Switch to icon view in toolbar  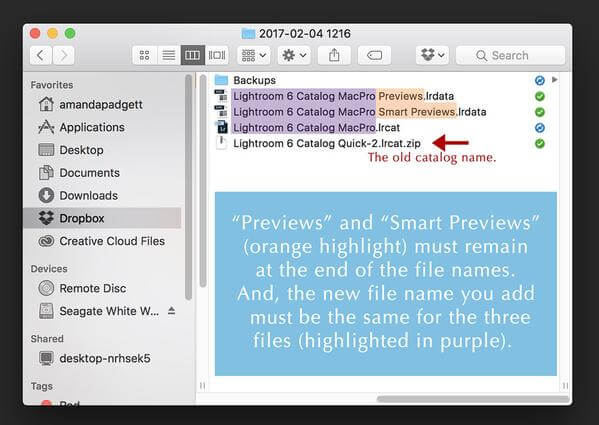pos(144,55)
